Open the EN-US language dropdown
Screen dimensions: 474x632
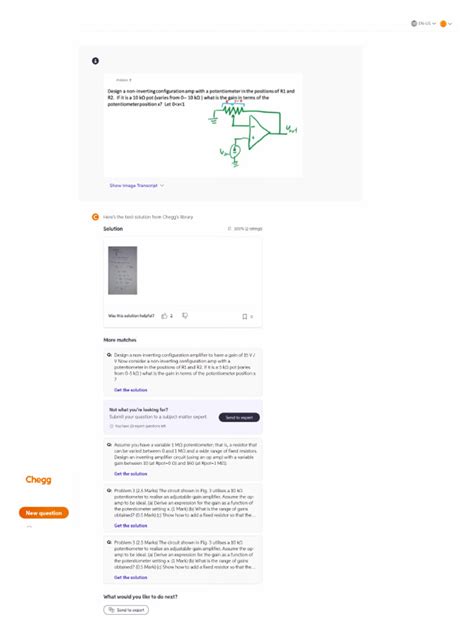[x=423, y=23]
